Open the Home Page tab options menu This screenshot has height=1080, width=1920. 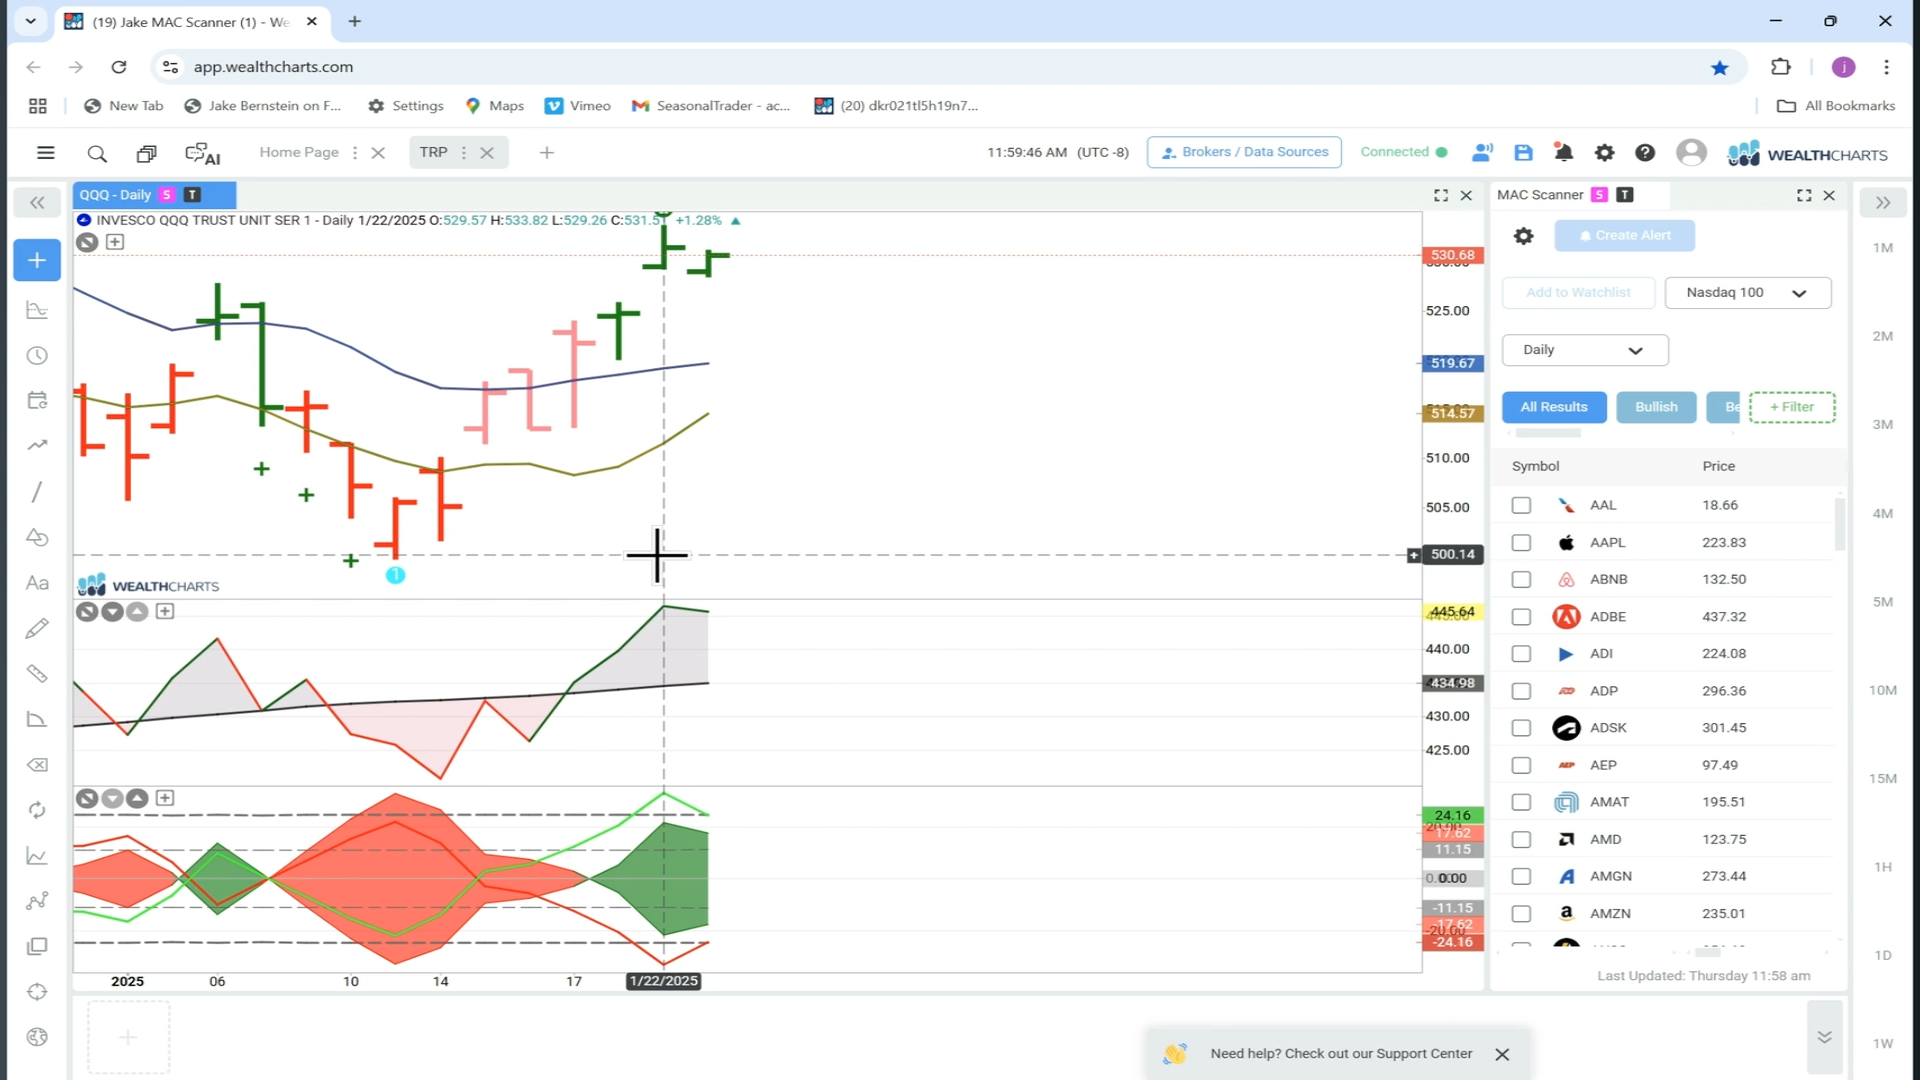click(x=355, y=153)
